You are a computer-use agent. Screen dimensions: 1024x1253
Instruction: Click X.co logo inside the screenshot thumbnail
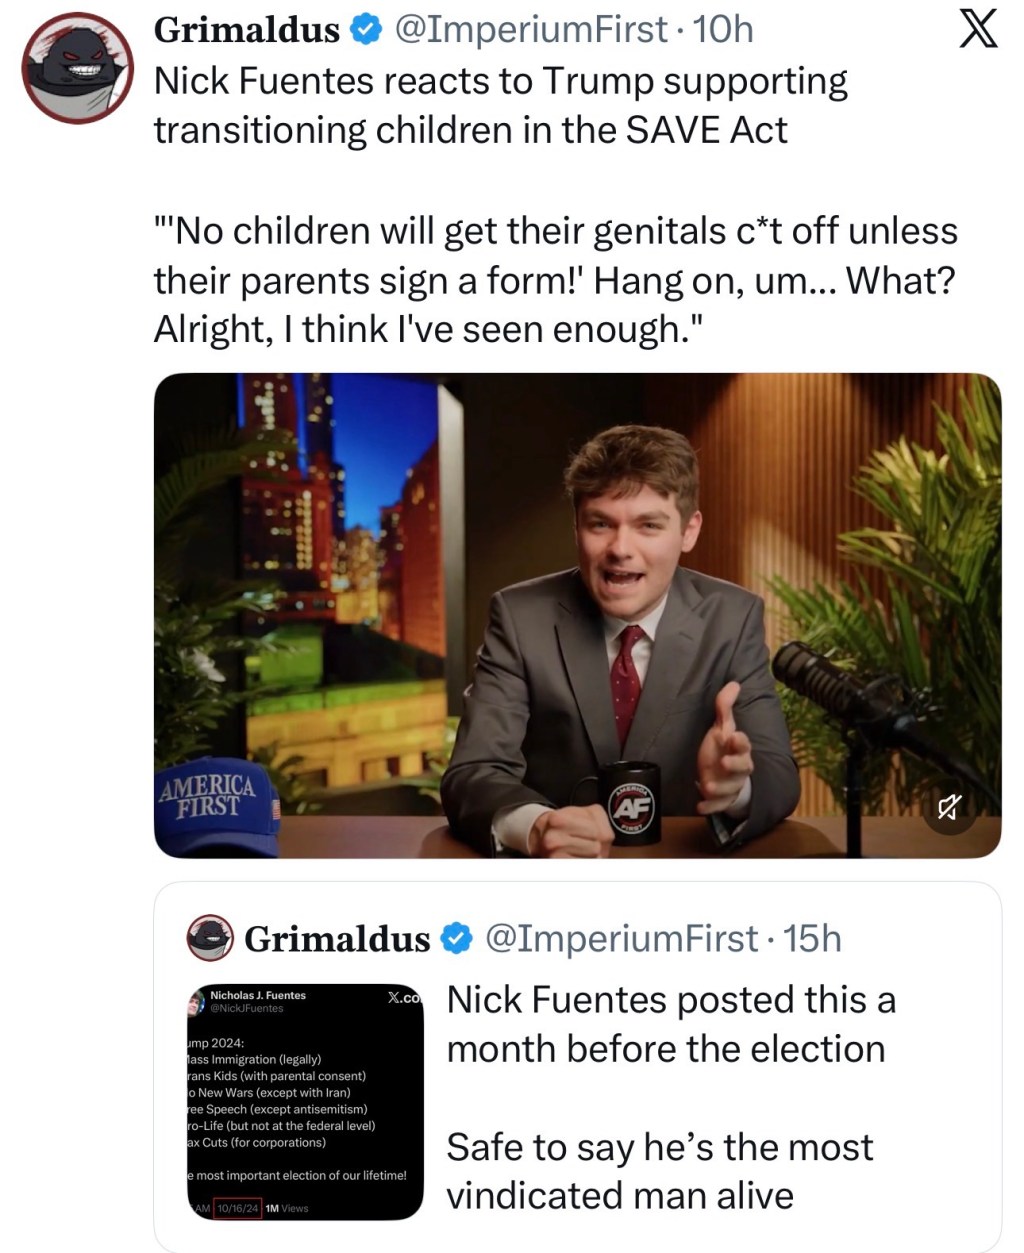click(404, 998)
